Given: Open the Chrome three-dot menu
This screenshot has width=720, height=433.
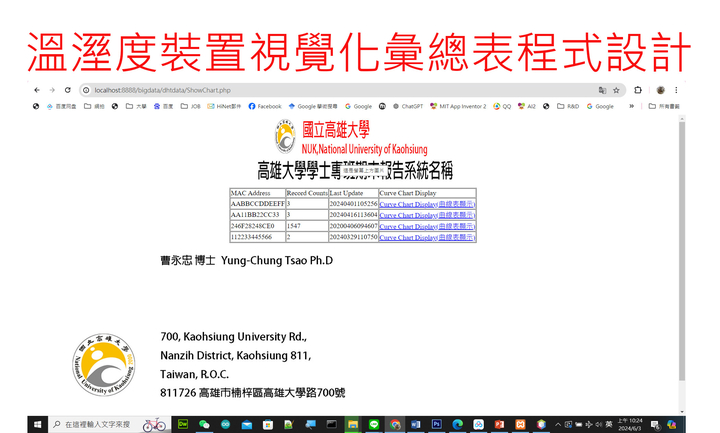Looking at the screenshot, I should coord(677,90).
